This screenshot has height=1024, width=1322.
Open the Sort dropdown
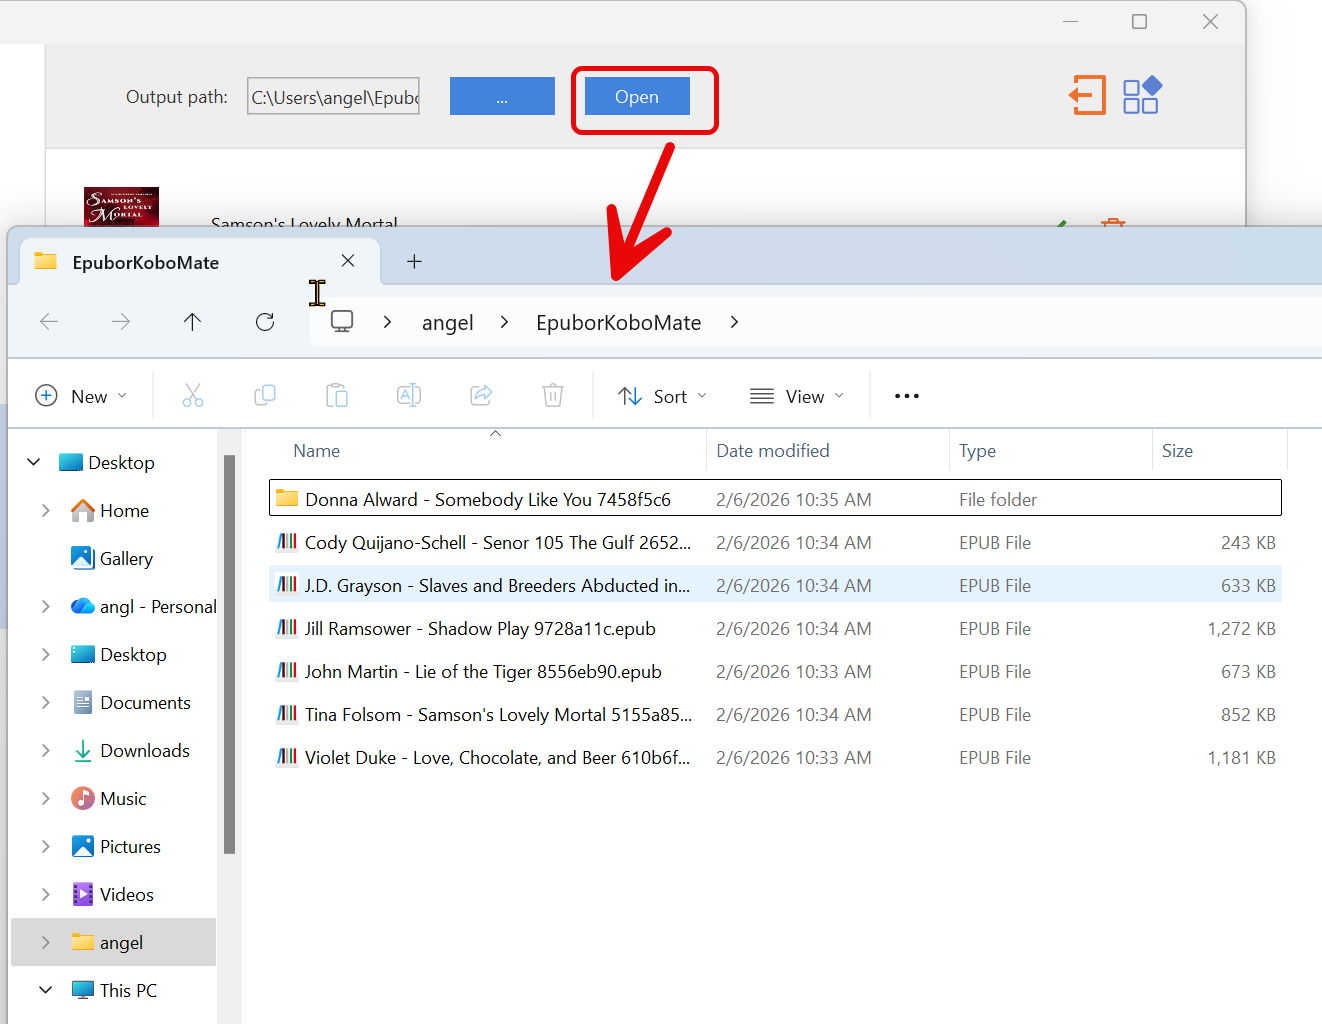662,395
